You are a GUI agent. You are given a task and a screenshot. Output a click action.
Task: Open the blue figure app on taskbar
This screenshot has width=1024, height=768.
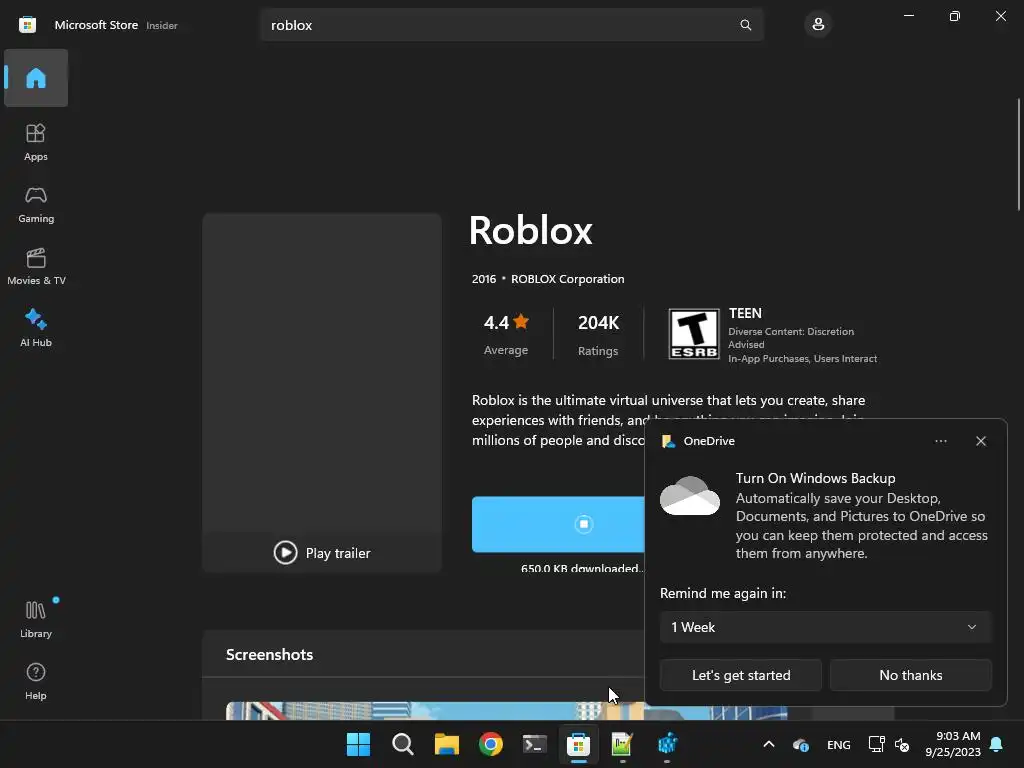pos(667,744)
